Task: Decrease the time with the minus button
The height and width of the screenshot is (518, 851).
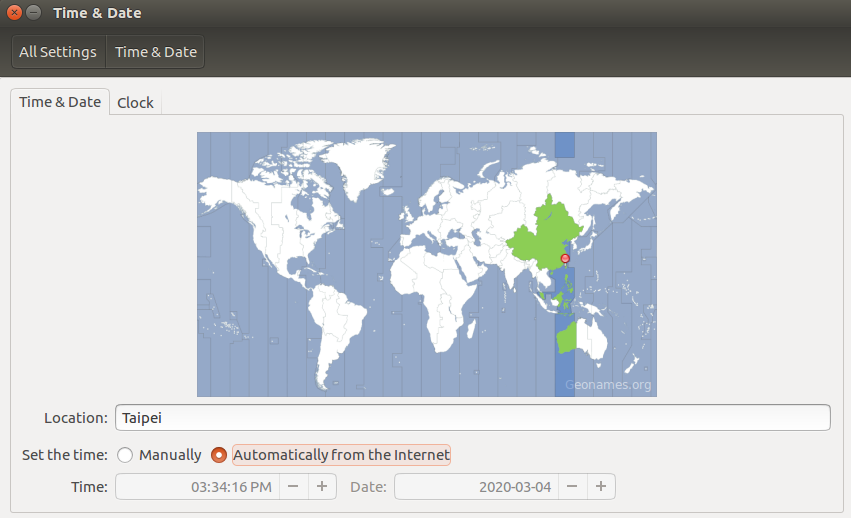Action: [x=294, y=487]
